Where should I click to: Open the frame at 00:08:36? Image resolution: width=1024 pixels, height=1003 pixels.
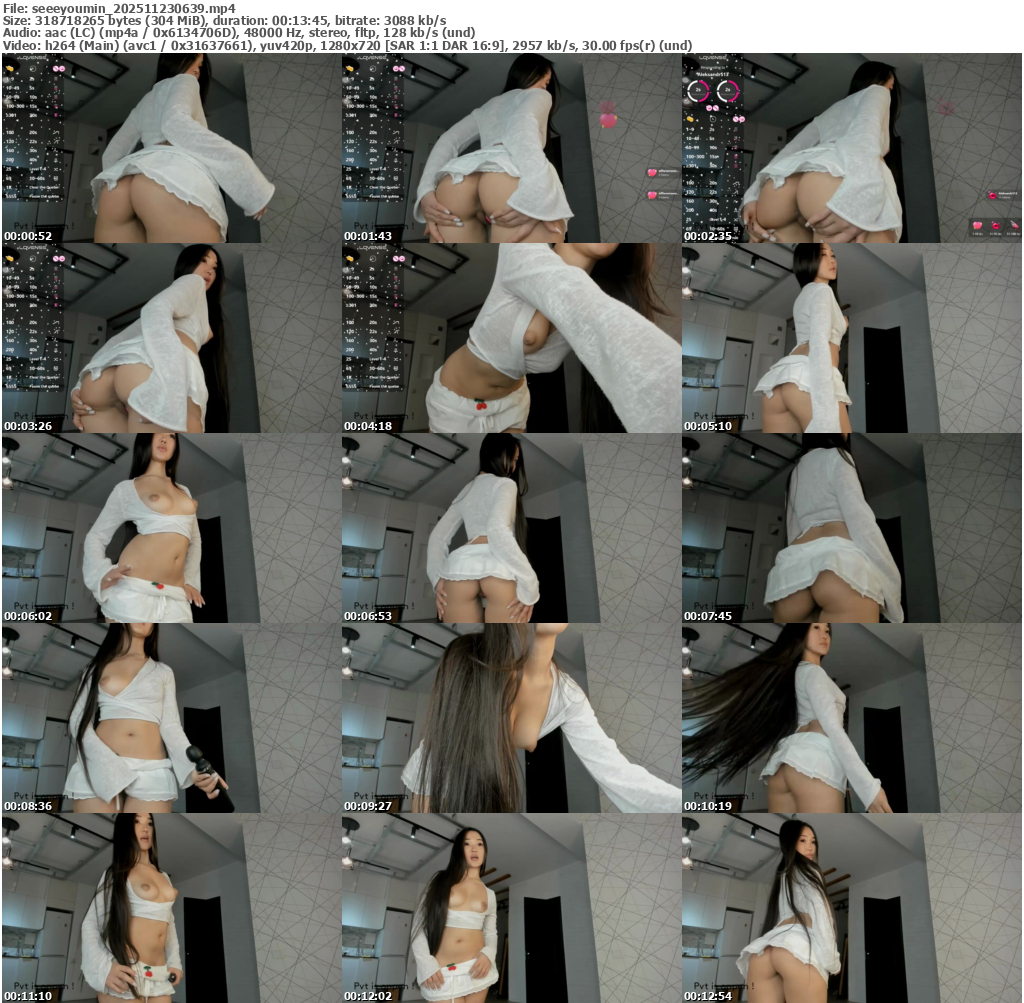click(x=171, y=718)
